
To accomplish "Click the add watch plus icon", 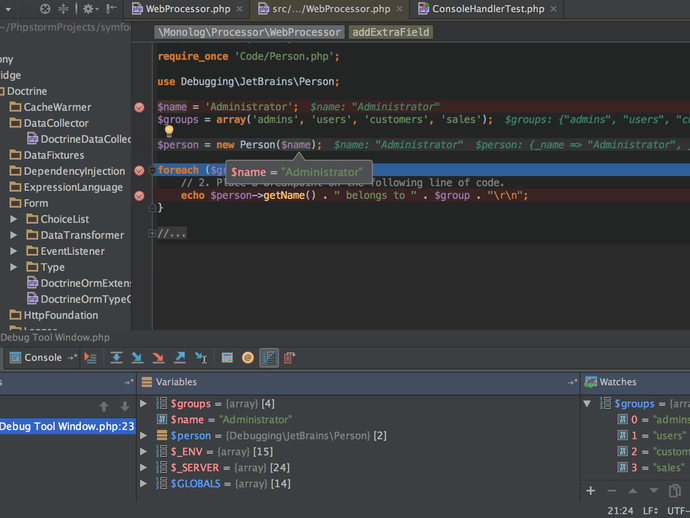I will pyautogui.click(x=590, y=490).
